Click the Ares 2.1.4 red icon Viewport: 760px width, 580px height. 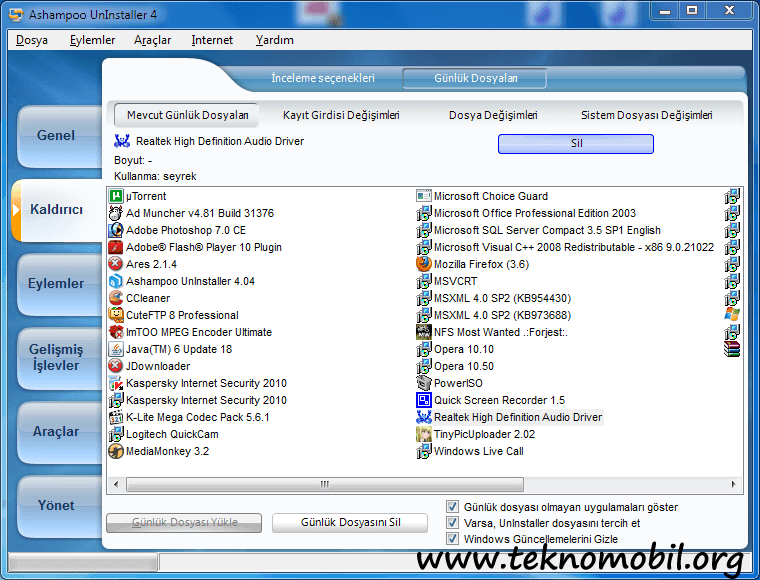coord(116,264)
